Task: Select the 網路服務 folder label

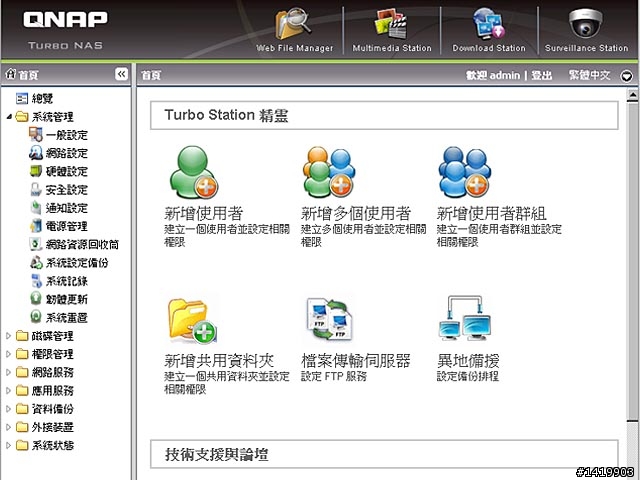Action: coord(53,372)
